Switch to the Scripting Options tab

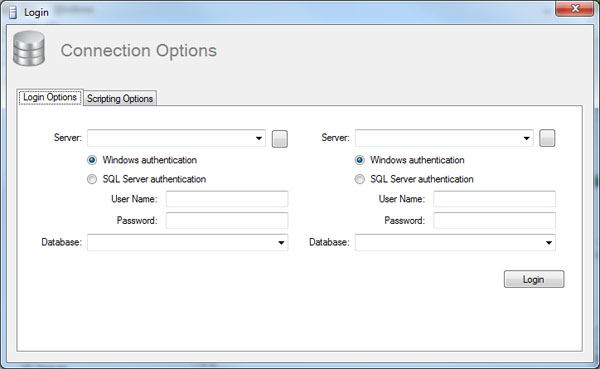[x=120, y=98]
